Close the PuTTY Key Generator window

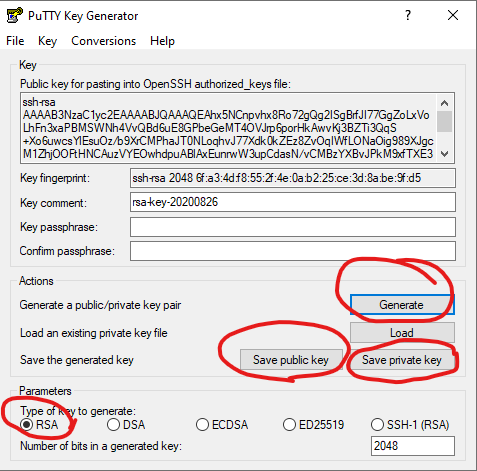click(453, 15)
